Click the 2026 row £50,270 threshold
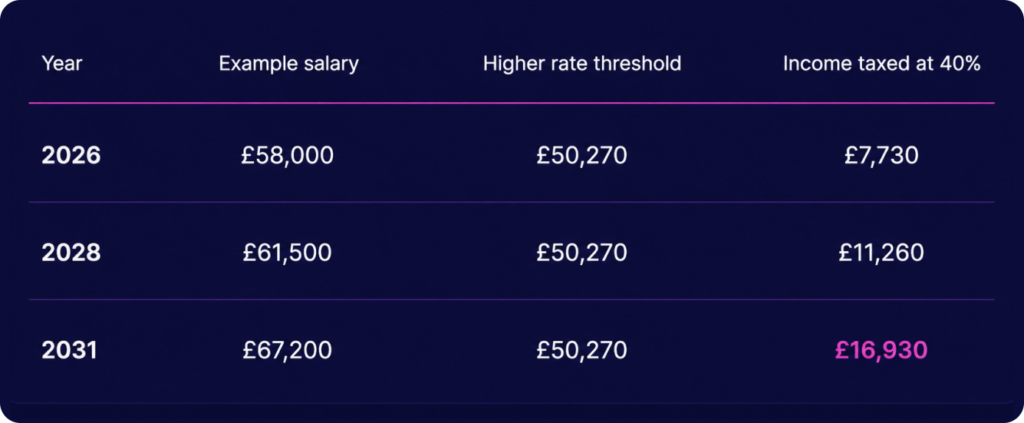 tap(582, 155)
